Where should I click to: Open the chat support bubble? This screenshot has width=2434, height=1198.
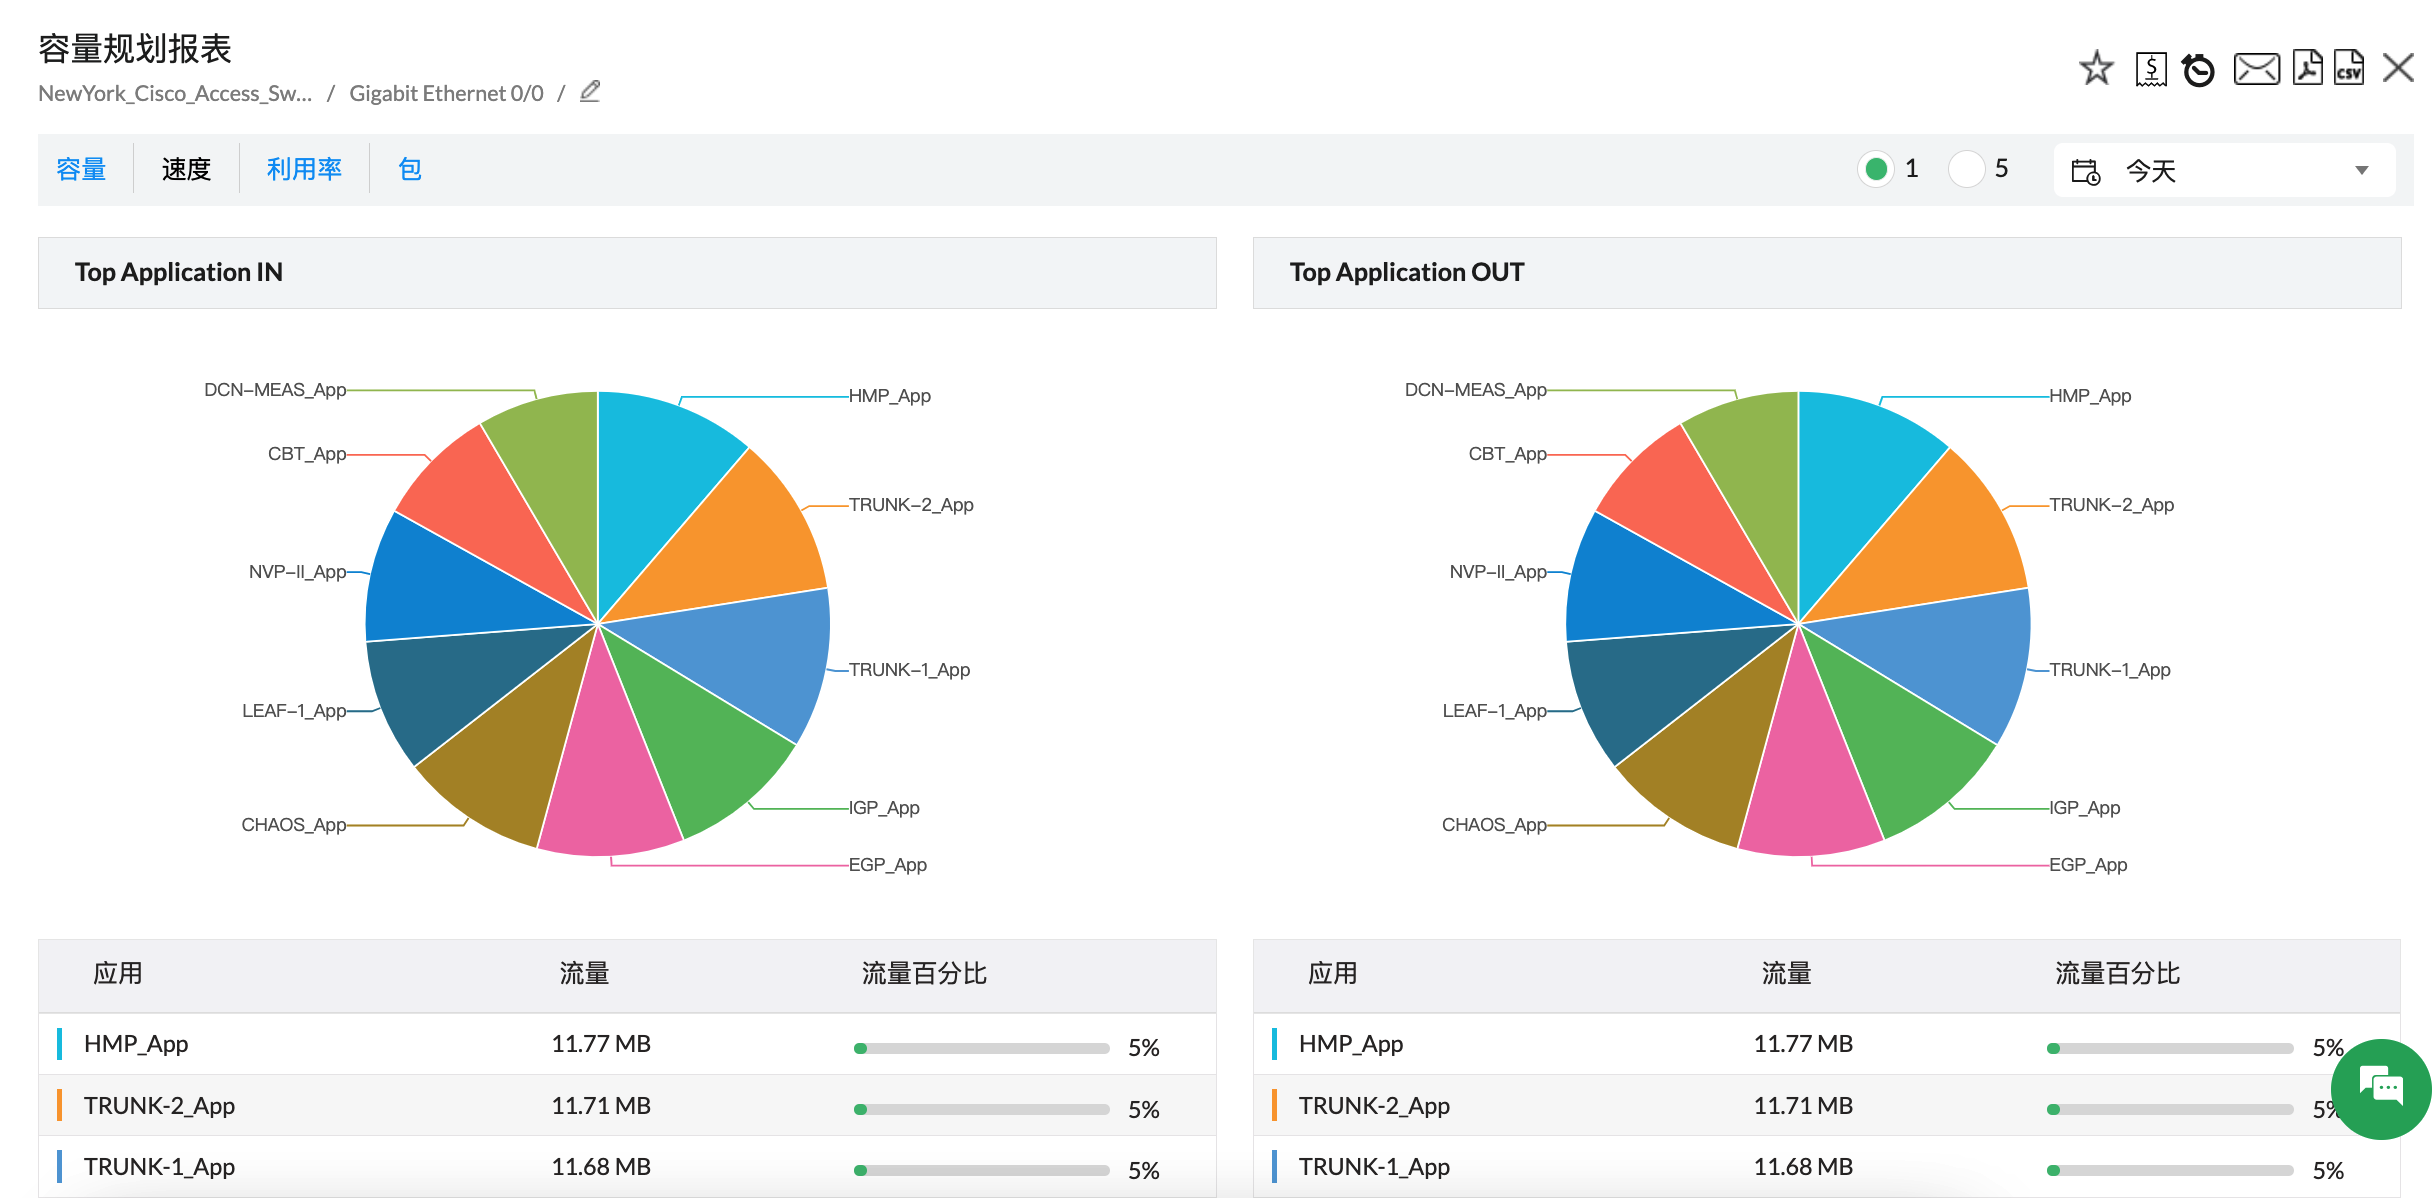[x=2380, y=1088]
